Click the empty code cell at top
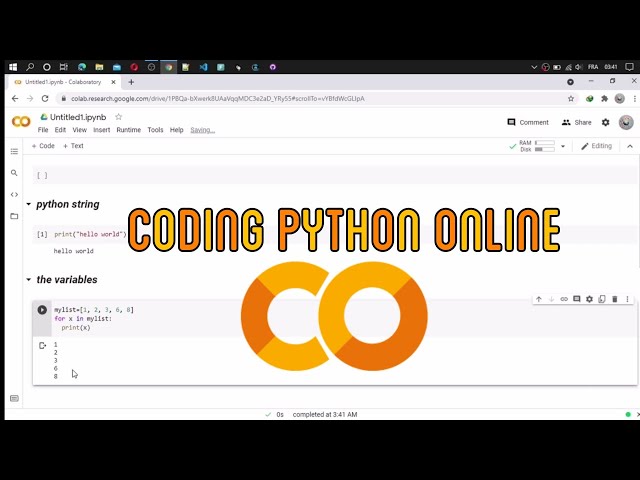The image size is (640, 480). 335,176
